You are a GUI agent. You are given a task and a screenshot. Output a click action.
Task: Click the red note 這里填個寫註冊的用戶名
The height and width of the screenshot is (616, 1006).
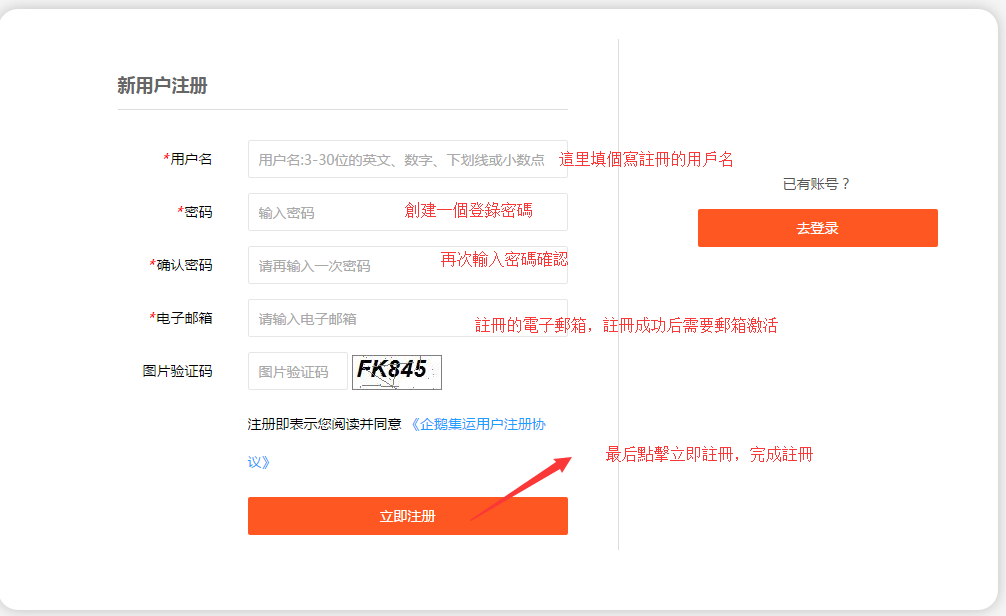(x=646, y=159)
